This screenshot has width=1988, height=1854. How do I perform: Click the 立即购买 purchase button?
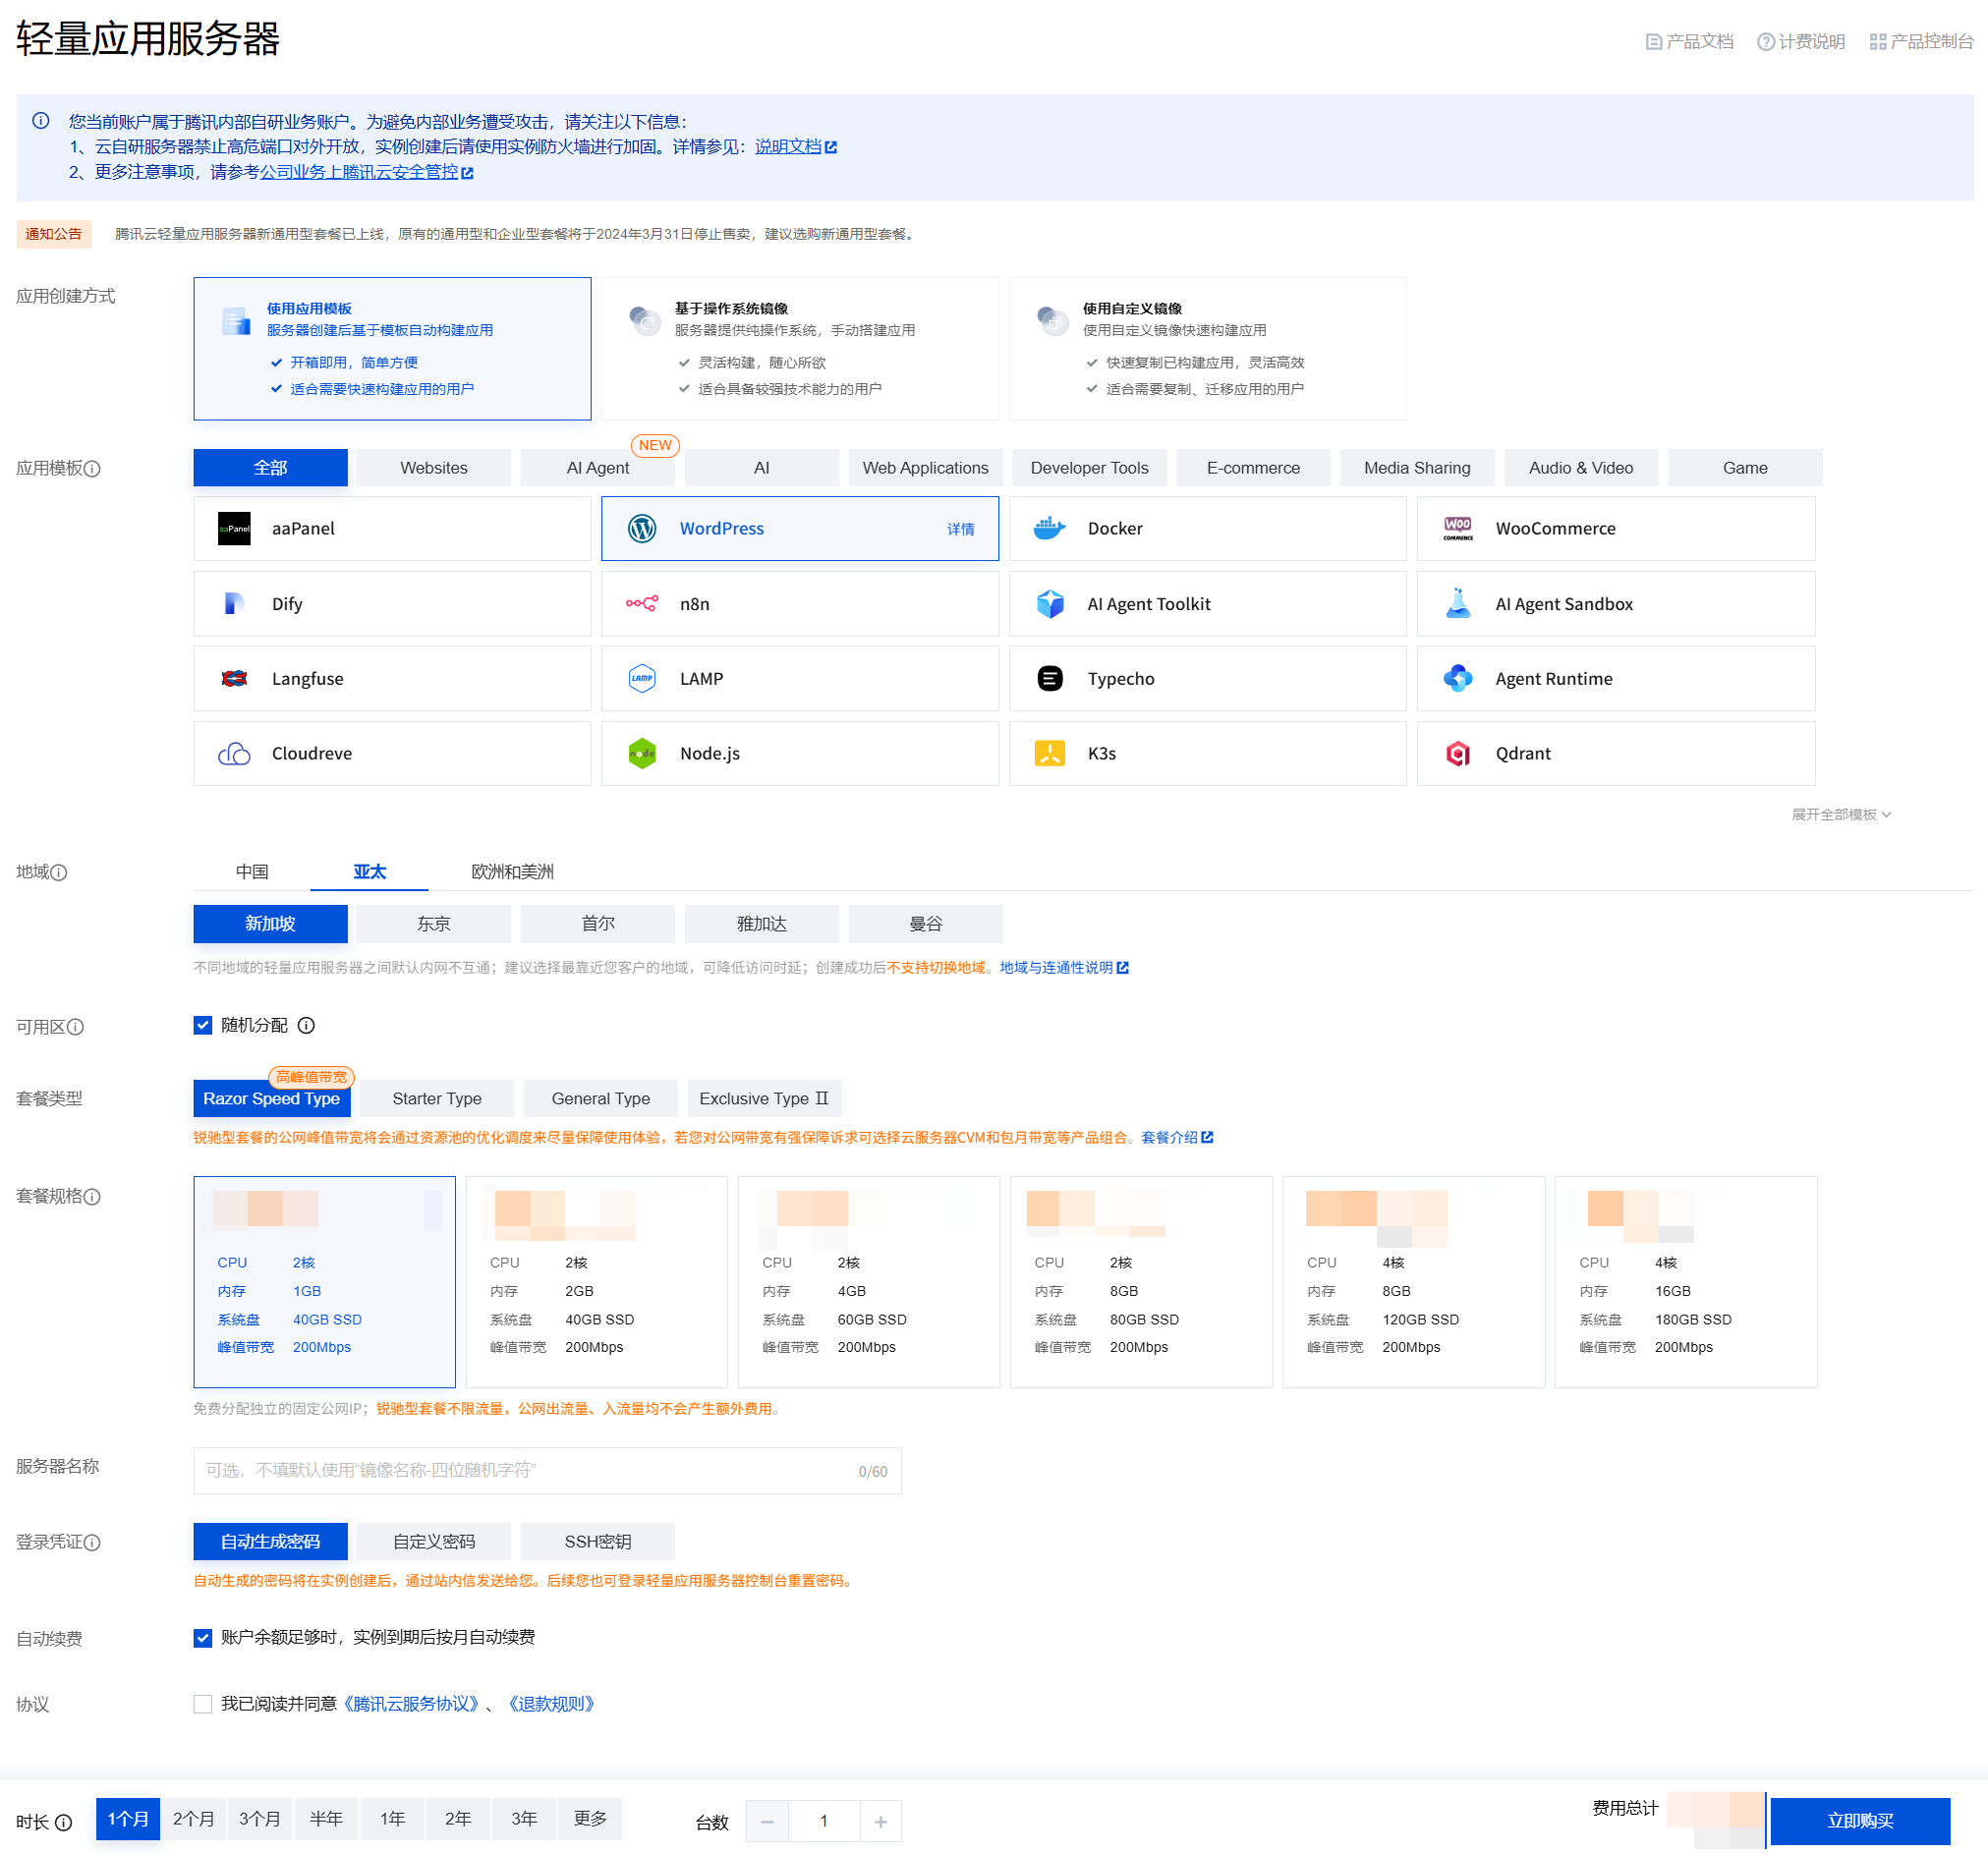pyautogui.click(x=1859, y=1821)
